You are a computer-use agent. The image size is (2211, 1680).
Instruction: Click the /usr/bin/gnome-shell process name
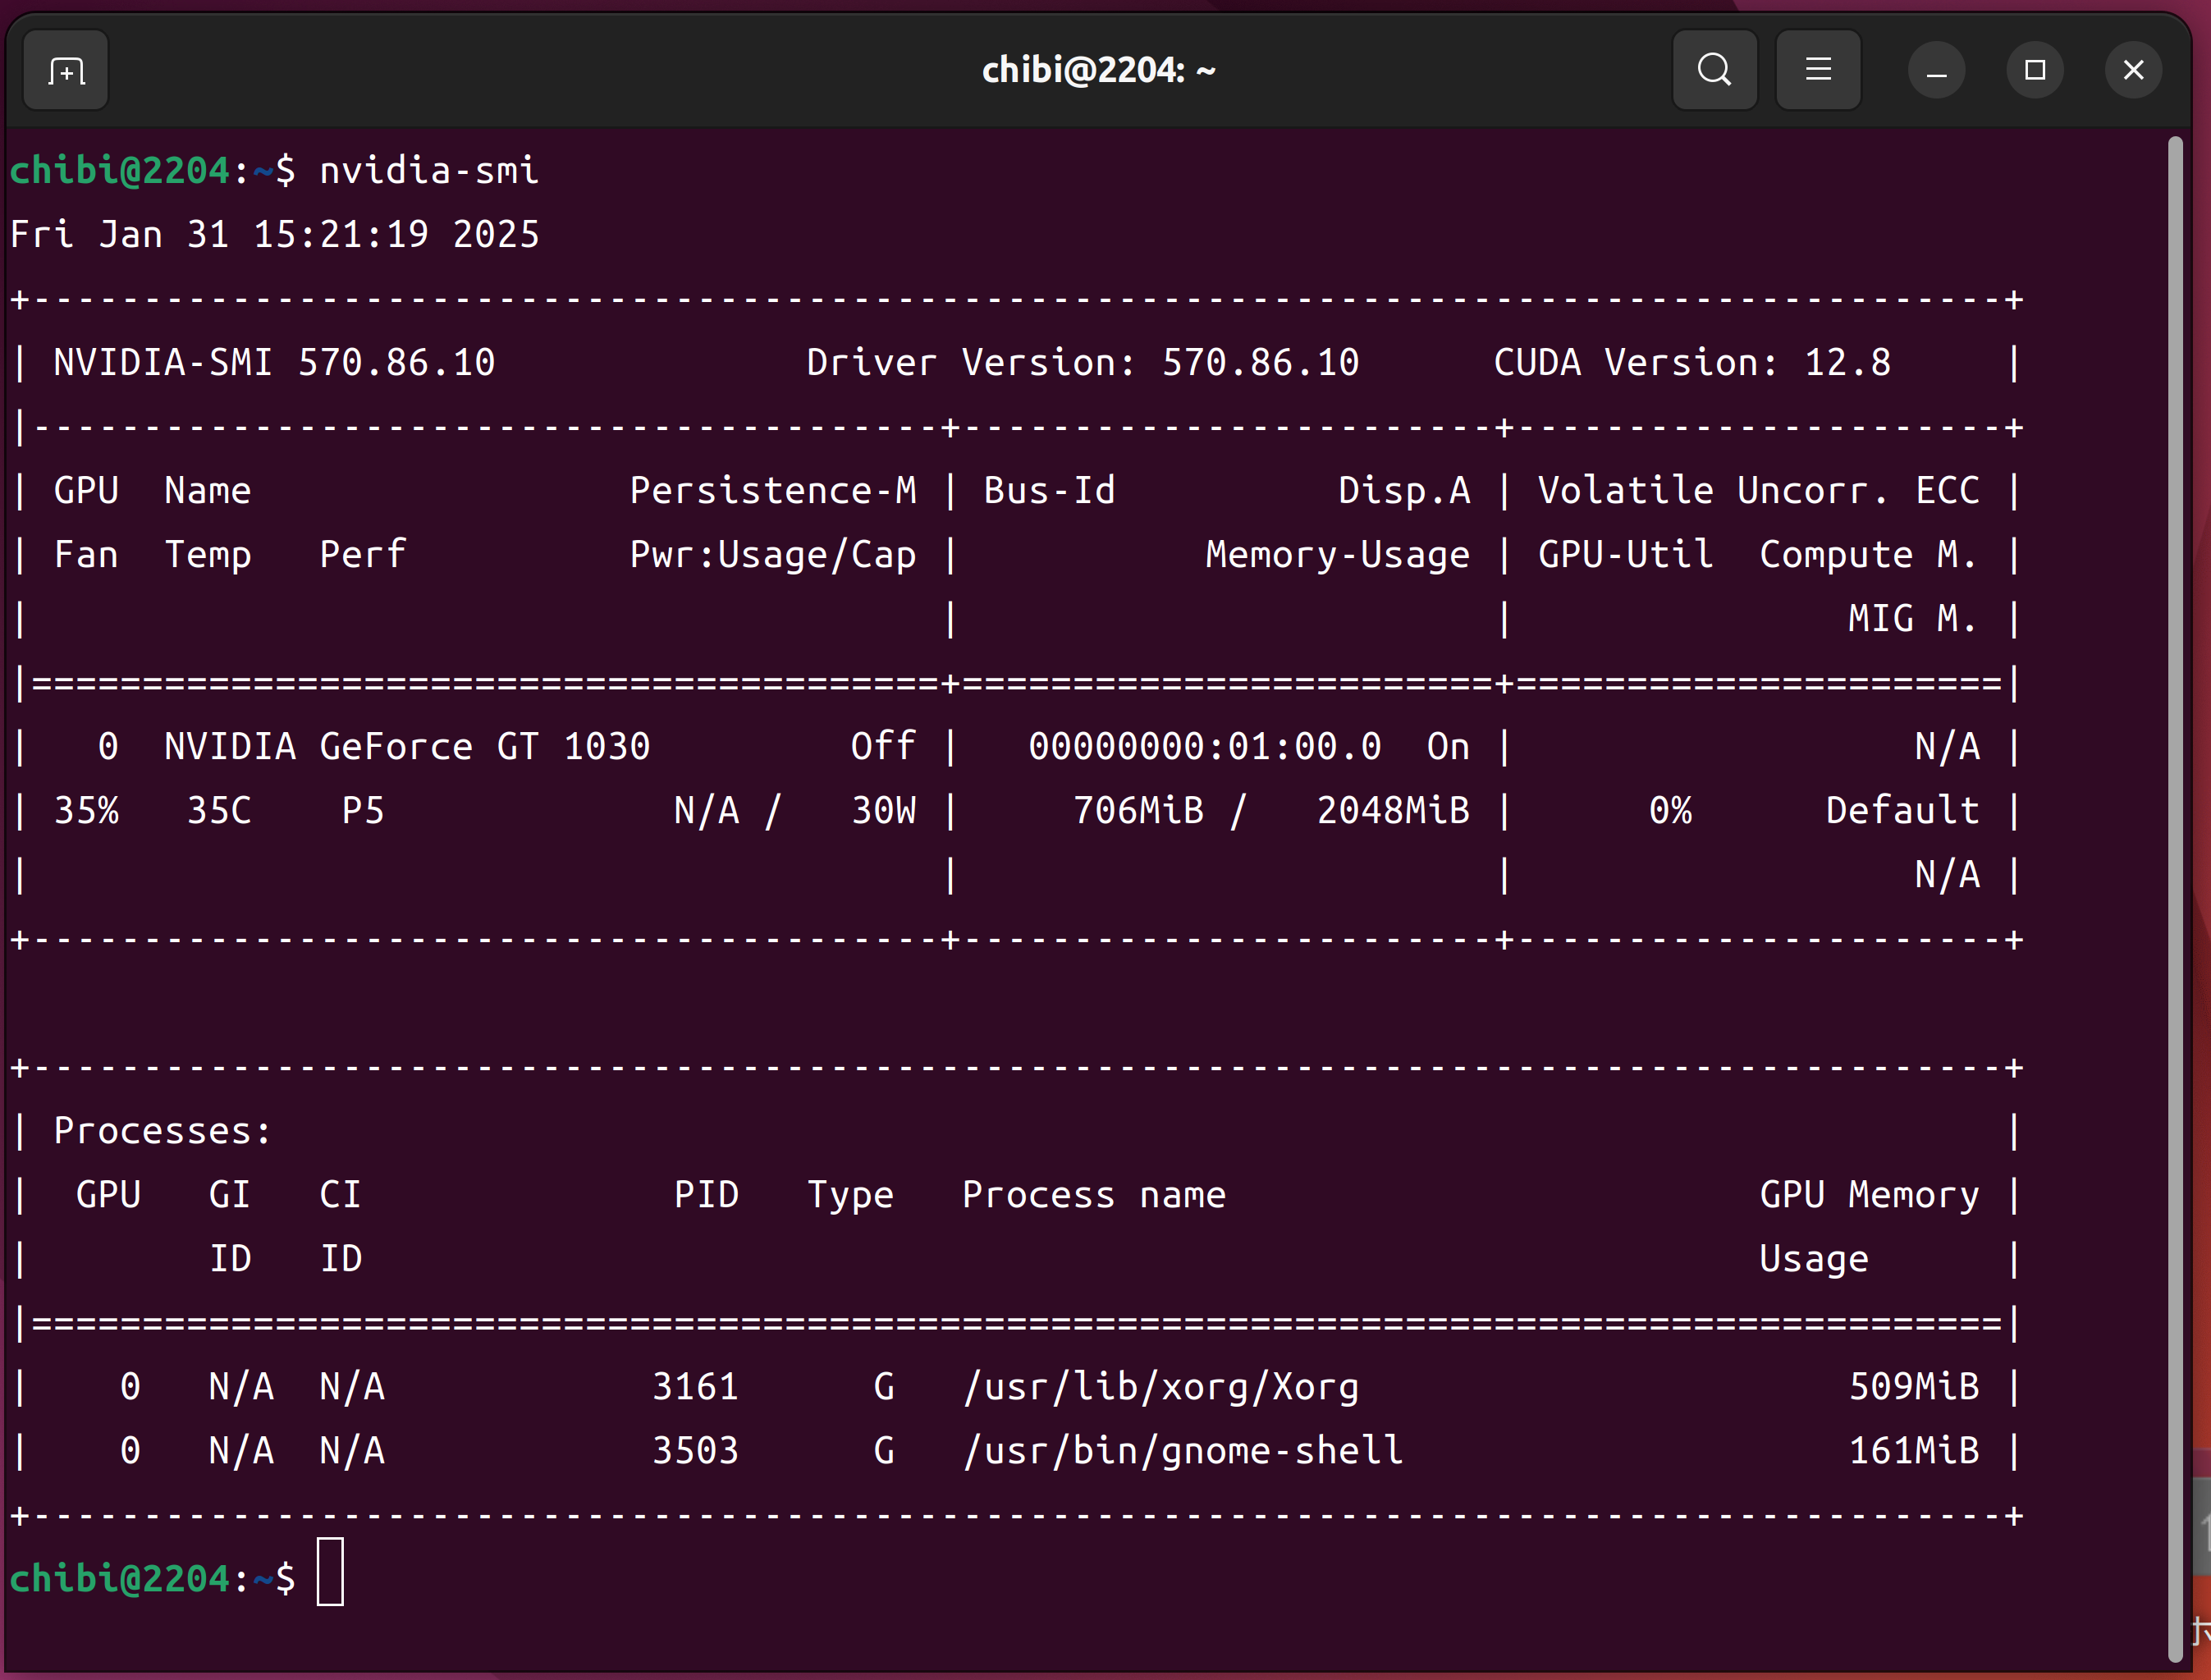pos(1182,1450)
